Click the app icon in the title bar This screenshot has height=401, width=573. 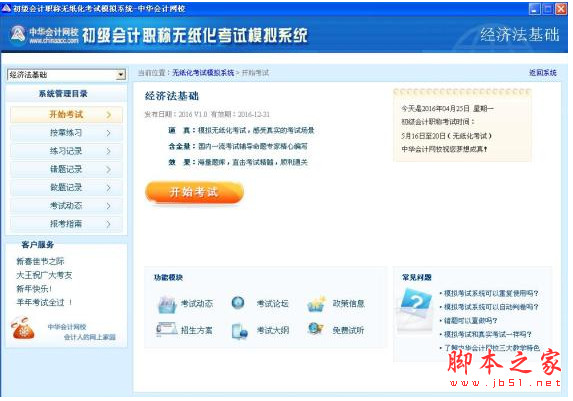pos(6,8)
